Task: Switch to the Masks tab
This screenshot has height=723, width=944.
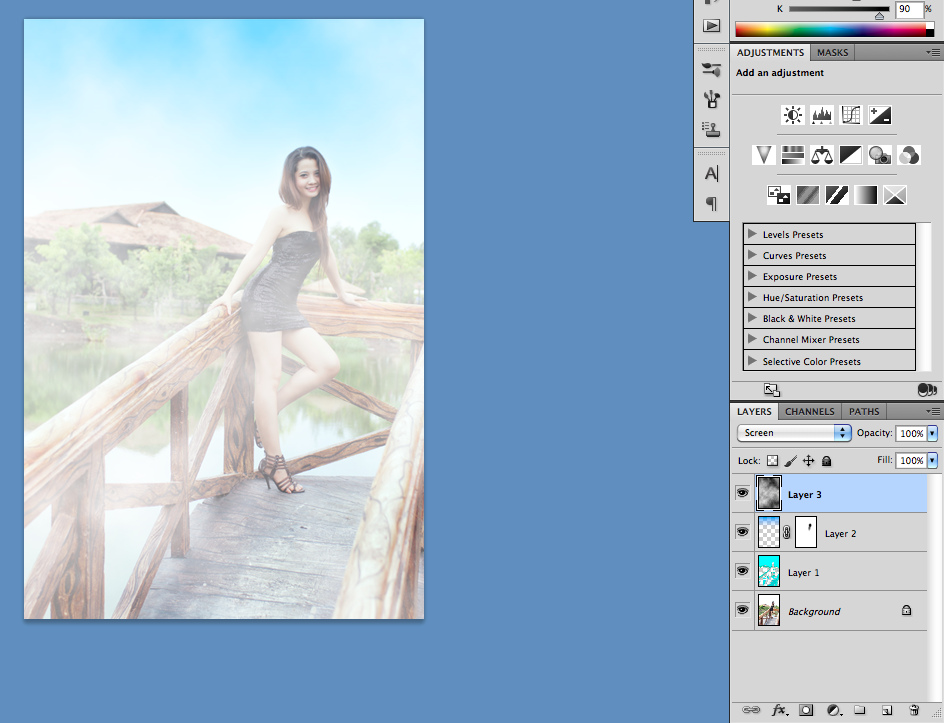Action: click(832, 52)
